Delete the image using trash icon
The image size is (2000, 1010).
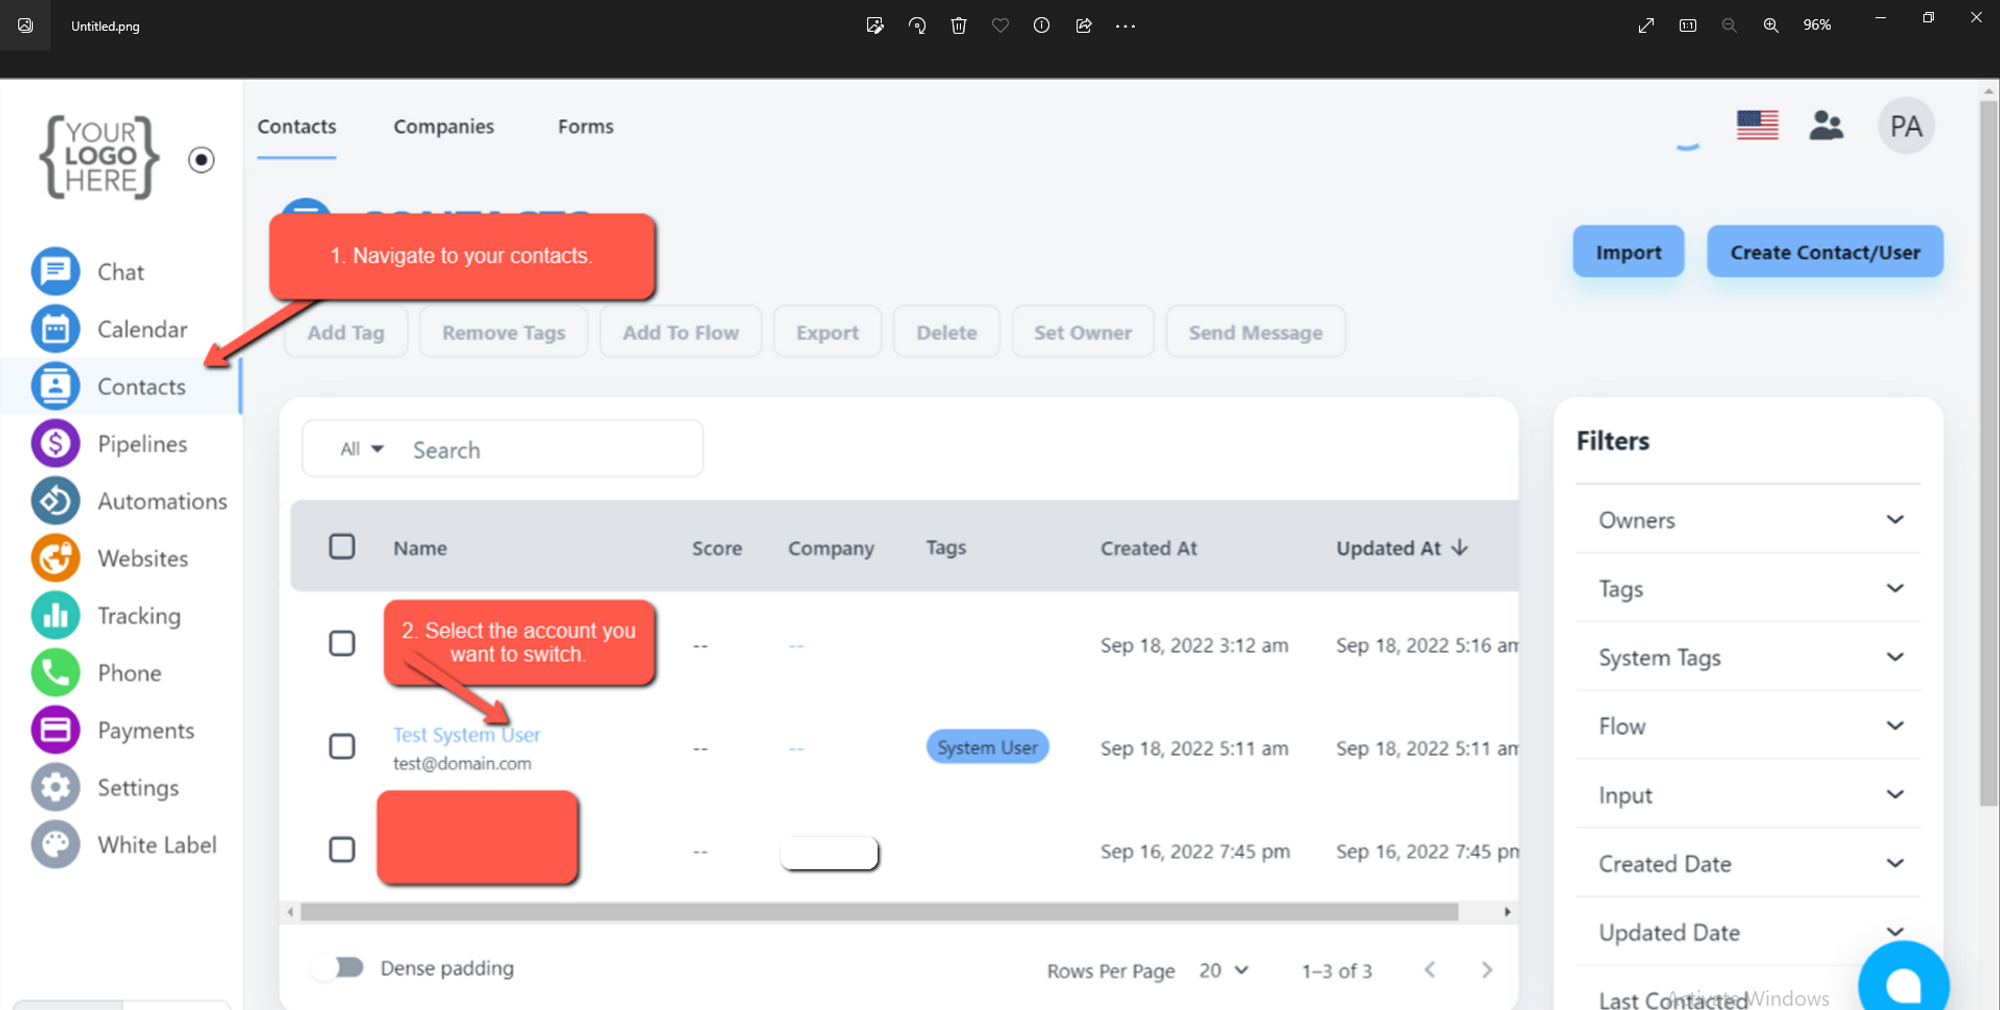tap(958, 26)
